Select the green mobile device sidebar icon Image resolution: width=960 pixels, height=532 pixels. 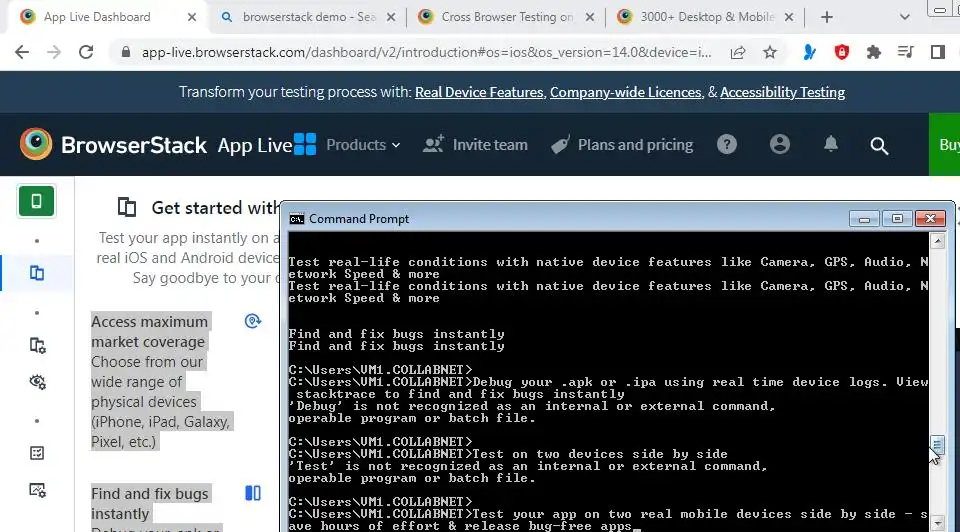37,201
